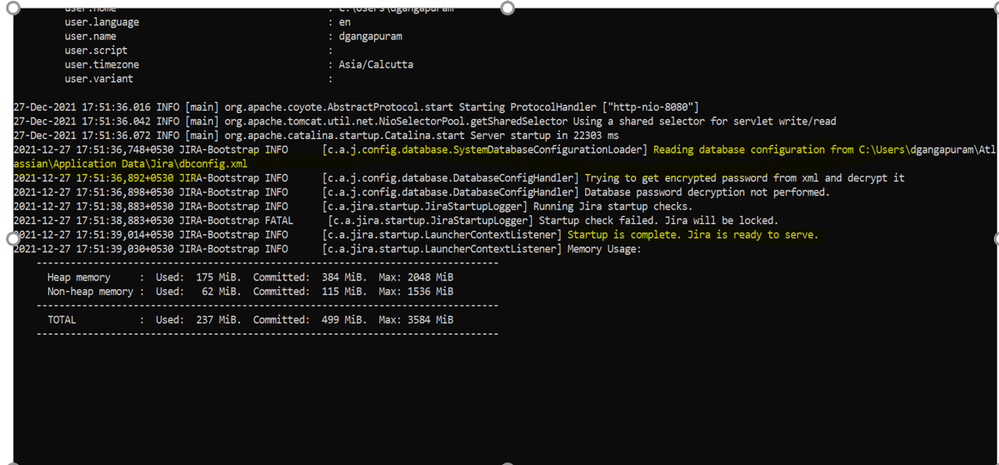Click the left-middle image selection handle
This screenshot has height=465, width=999.
[12, 238]
